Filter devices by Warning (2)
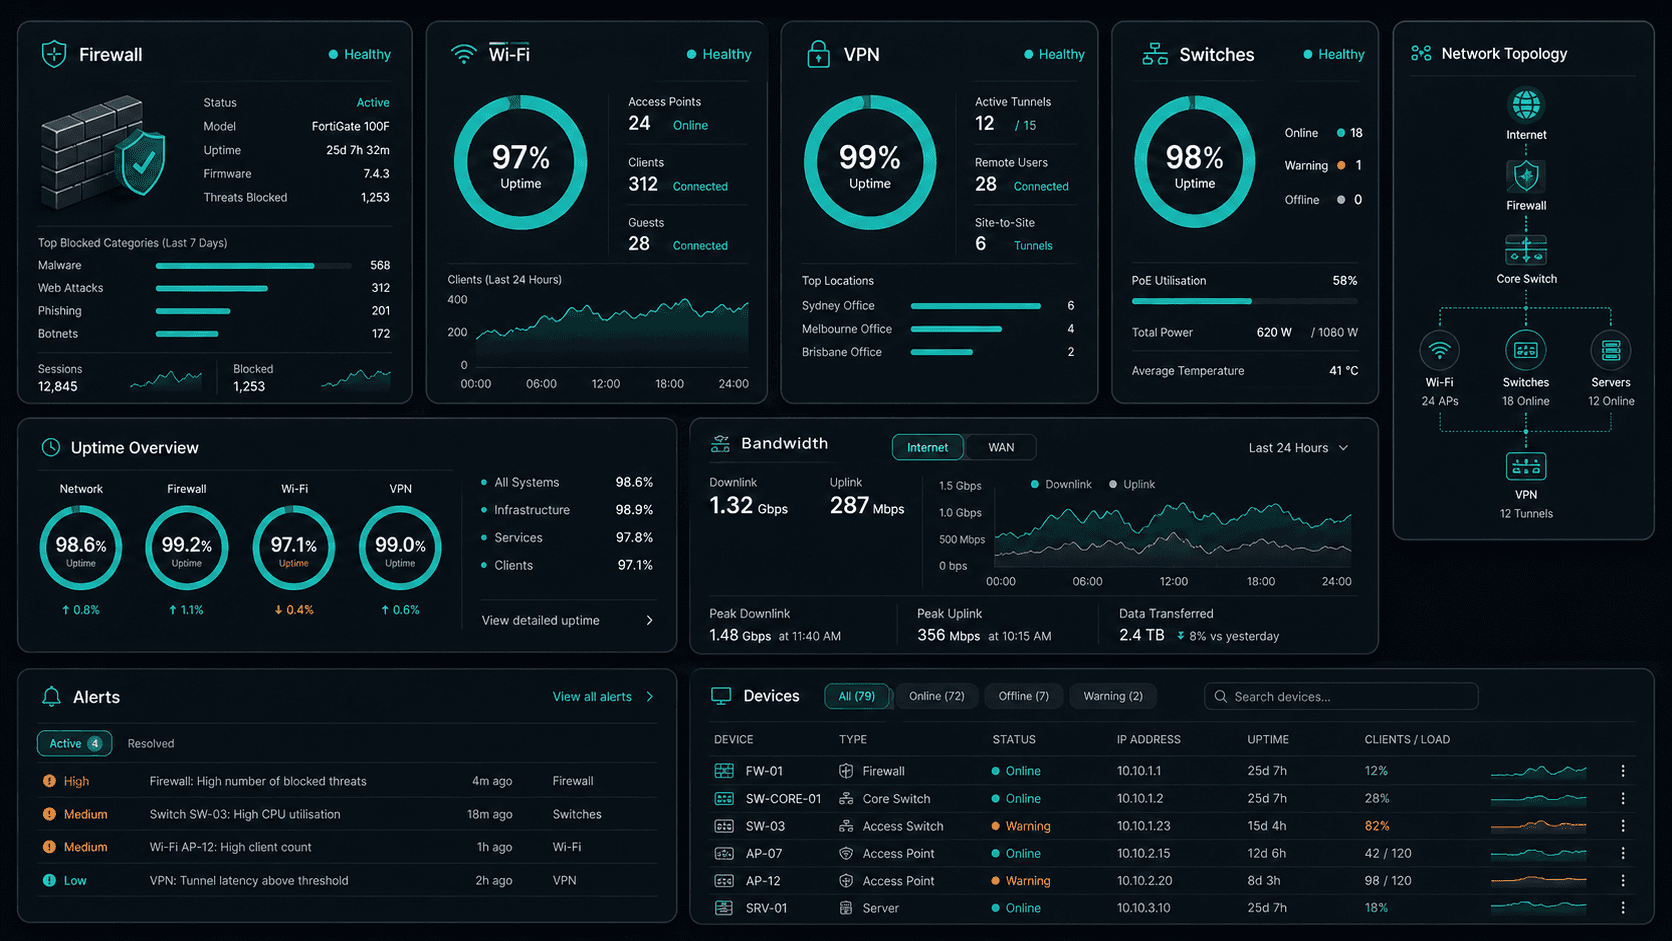1672x941 pixels. coord(1113,696)
